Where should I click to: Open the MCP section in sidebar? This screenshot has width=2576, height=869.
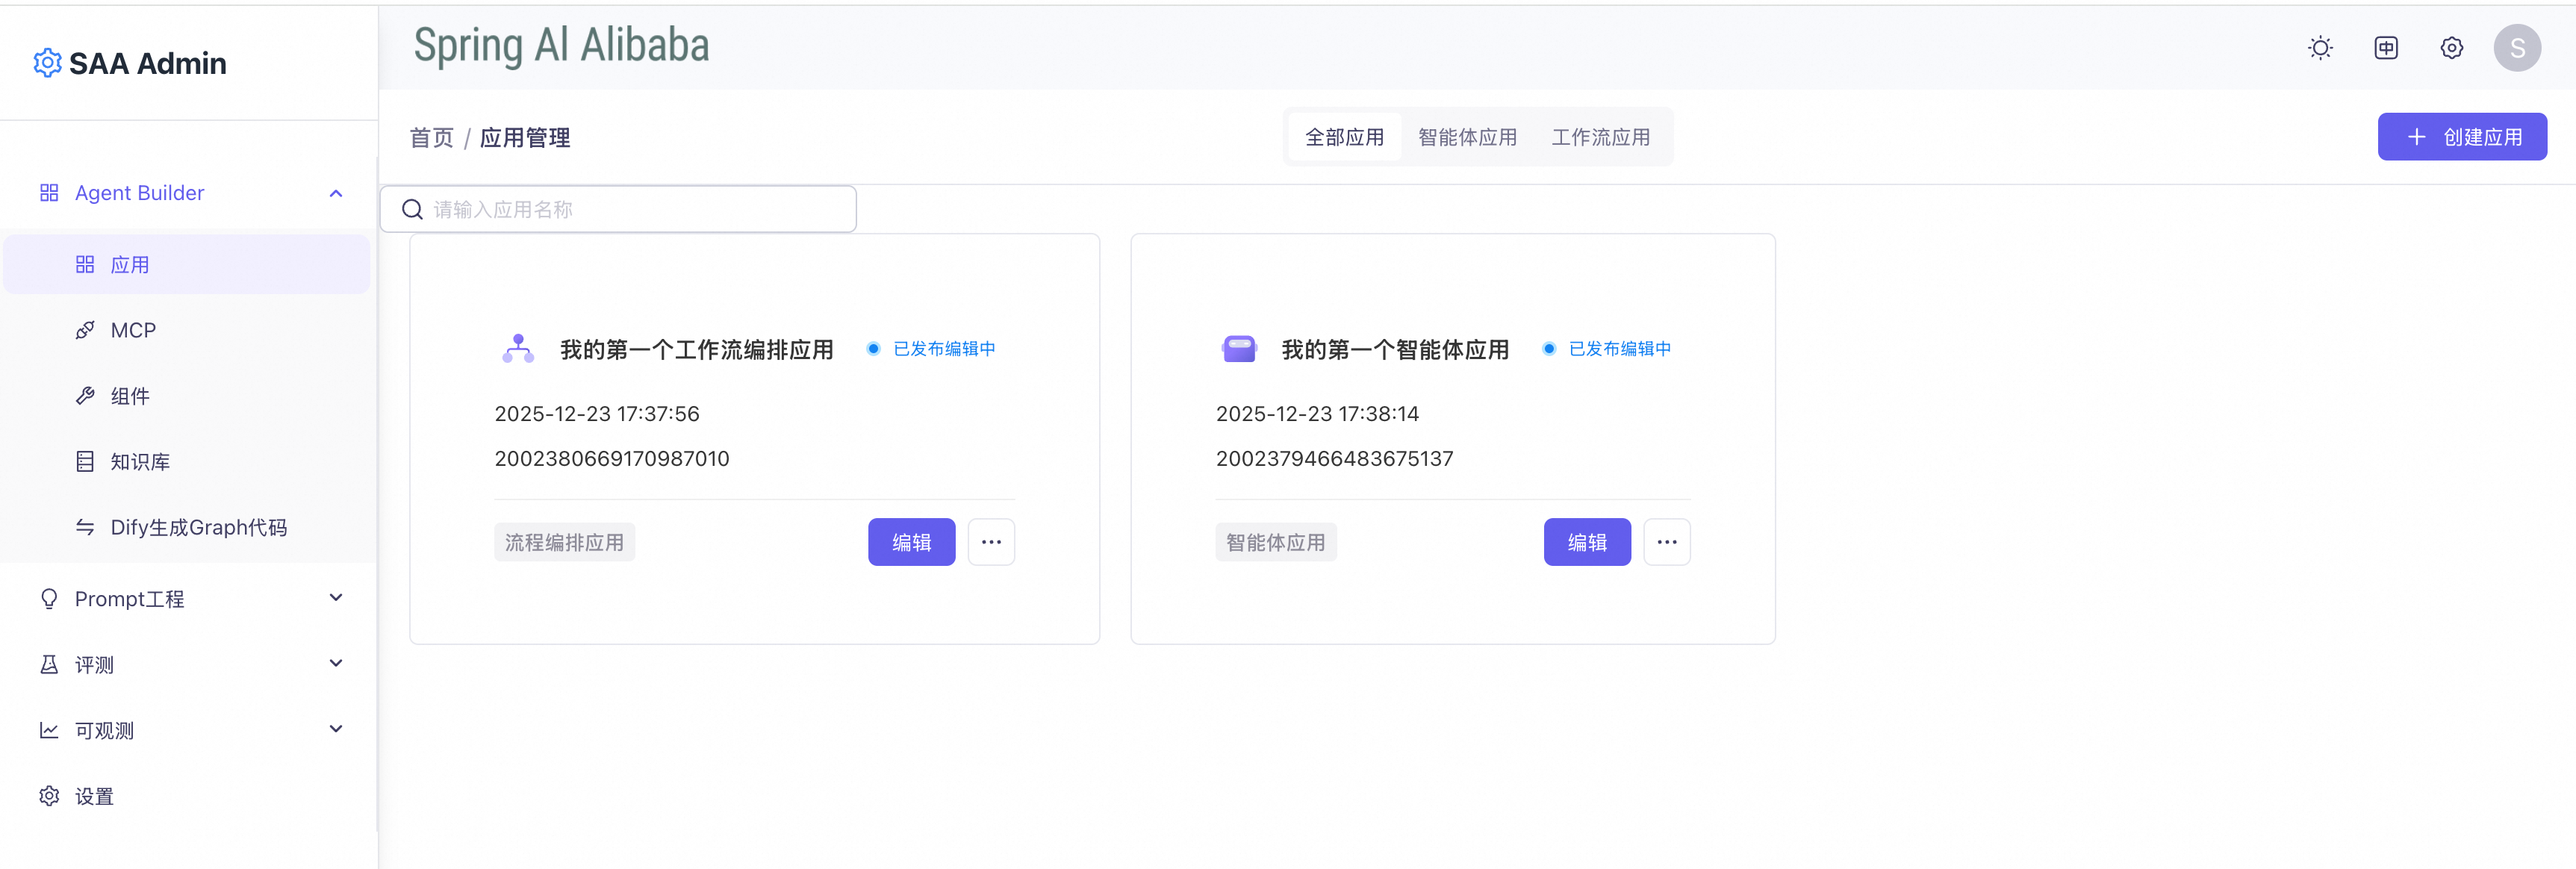click(x=132, y=330)
